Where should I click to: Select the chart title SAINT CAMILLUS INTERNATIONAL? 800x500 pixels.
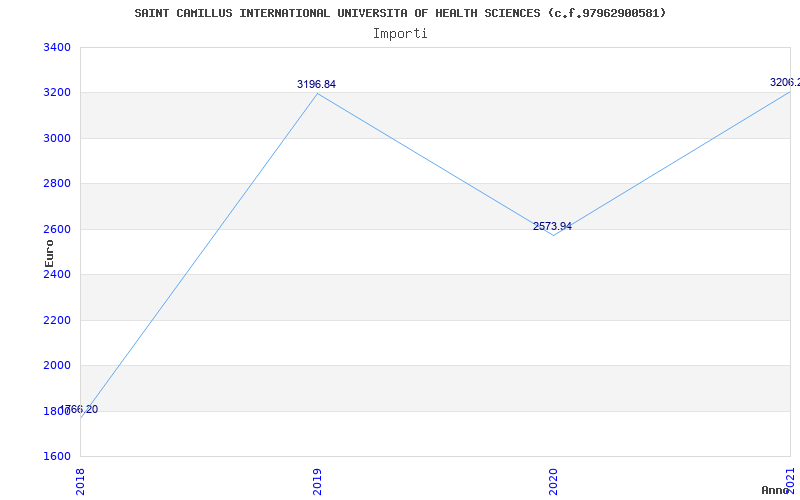(401, 13)
